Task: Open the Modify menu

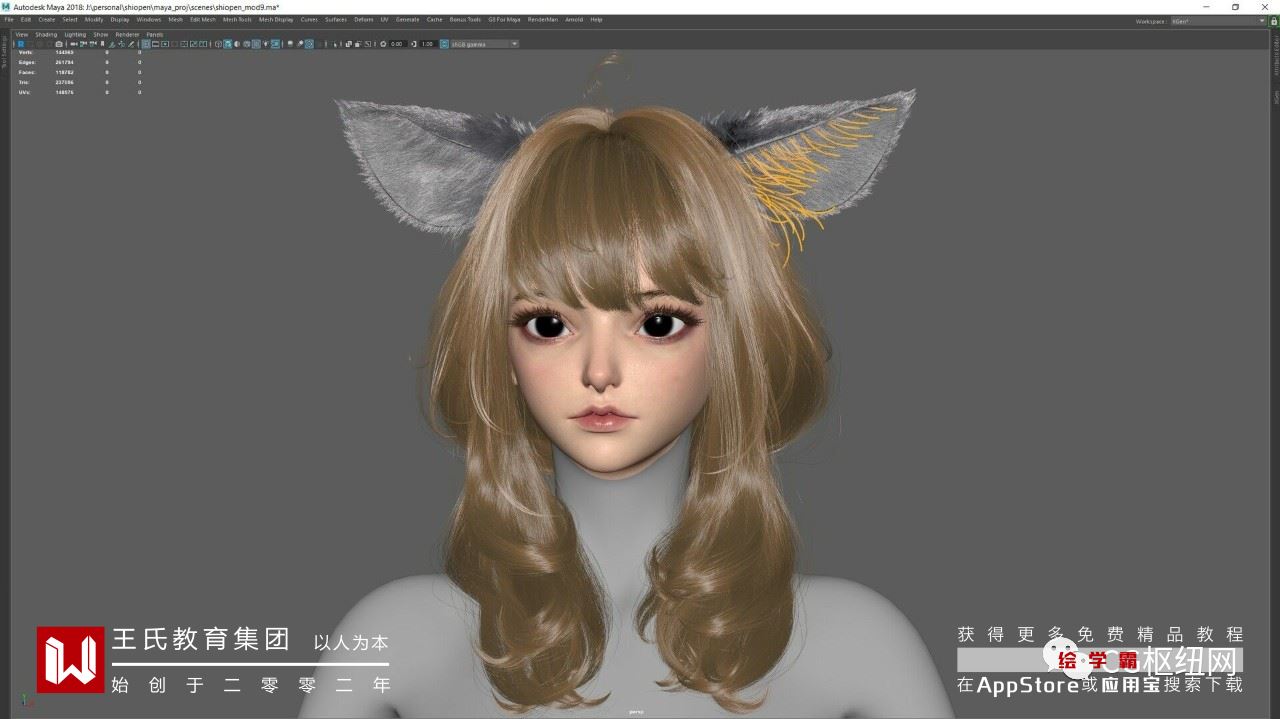Action: 94,19
